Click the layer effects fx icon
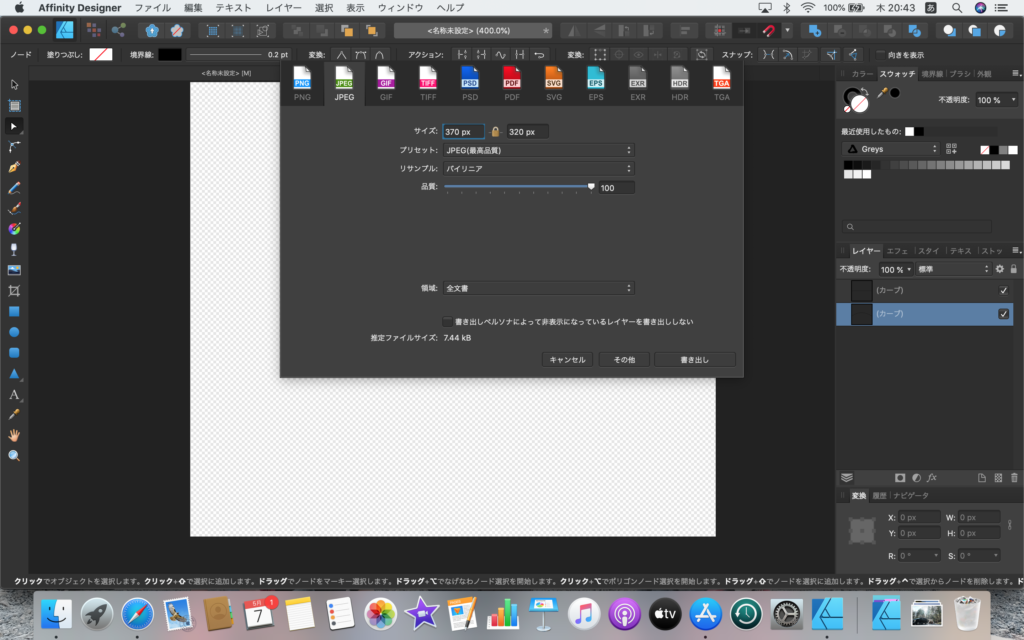Screen dimensions: 1024x640 (932, 478)
